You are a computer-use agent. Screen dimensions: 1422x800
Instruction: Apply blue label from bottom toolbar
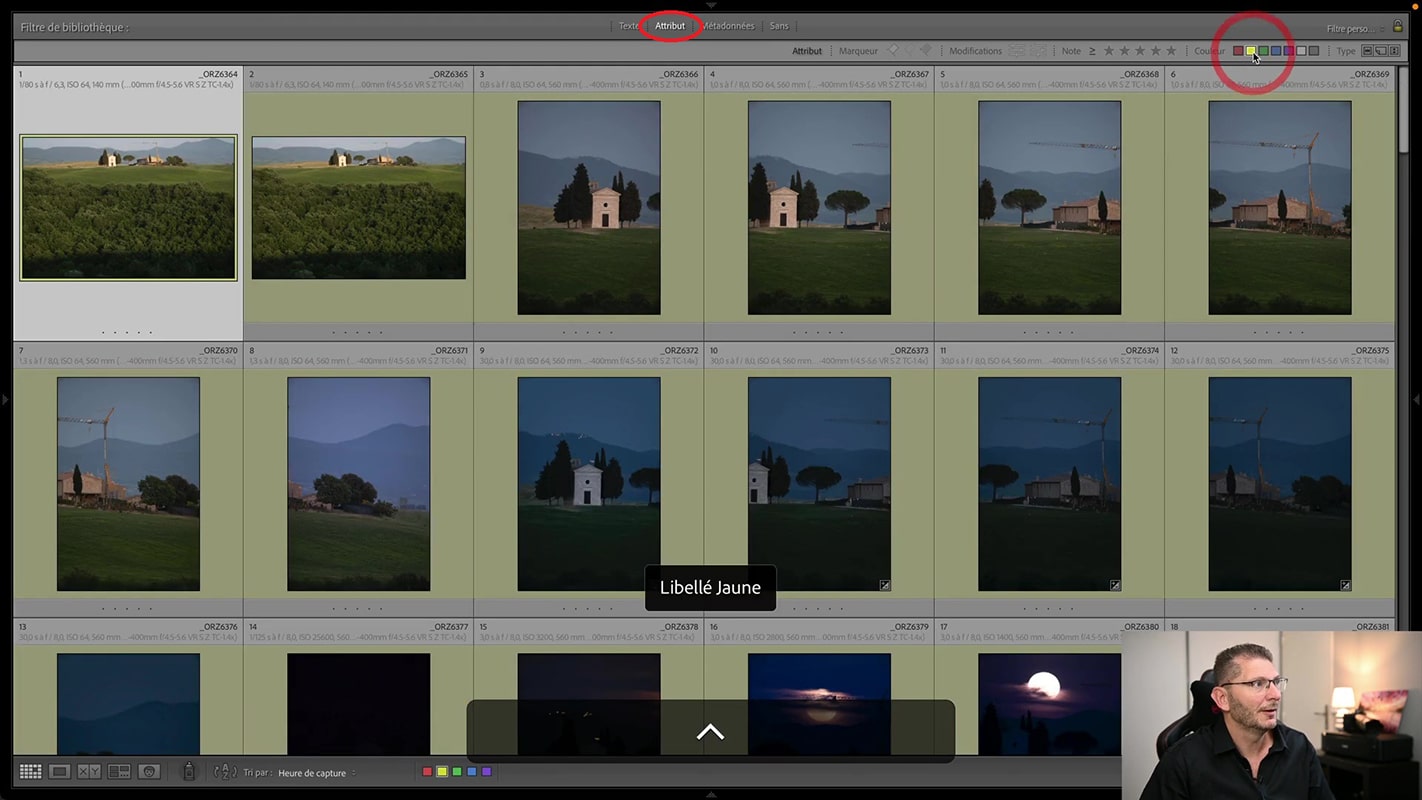(x=472, y=772)
